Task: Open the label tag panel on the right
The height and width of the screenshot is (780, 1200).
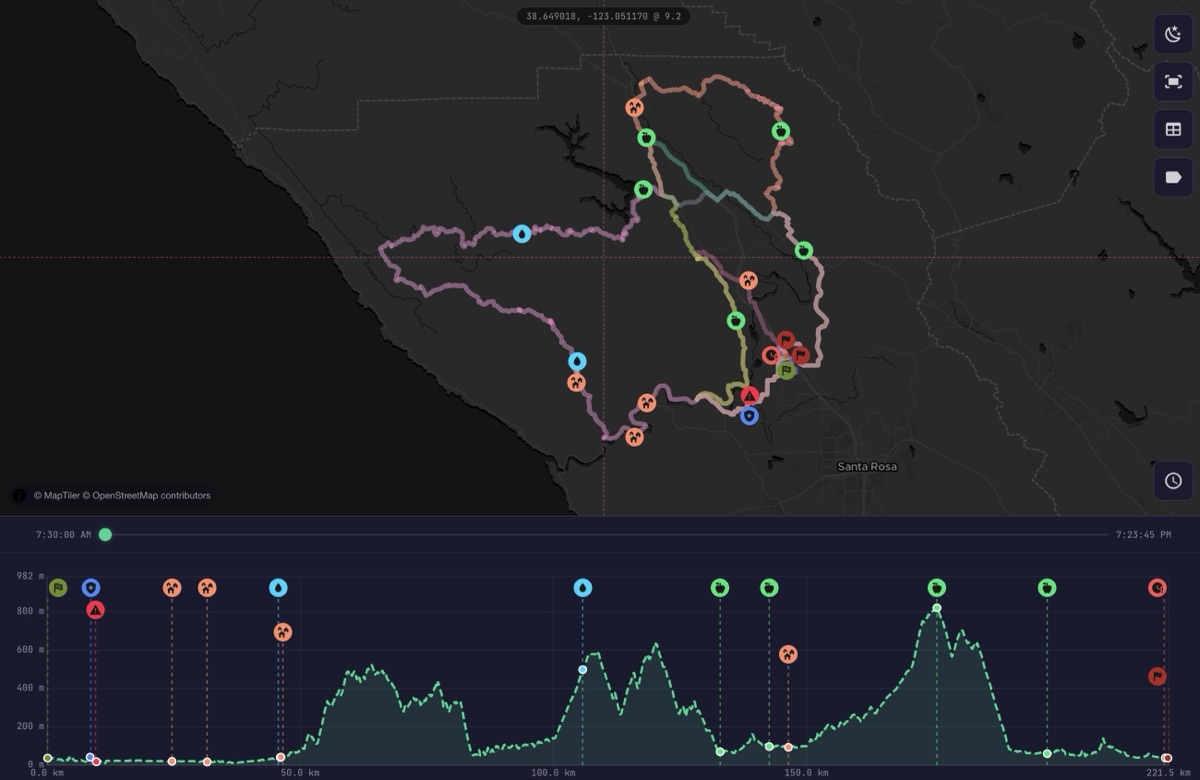Action: (1172, 177)
